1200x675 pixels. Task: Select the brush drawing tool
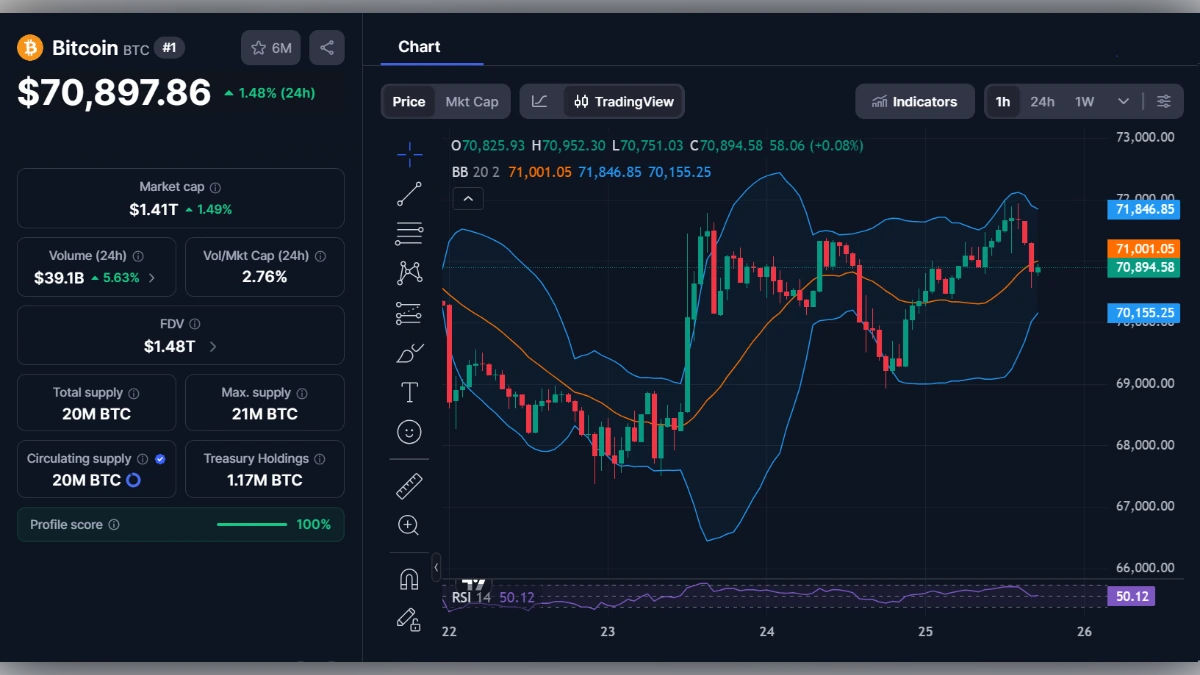408,352
